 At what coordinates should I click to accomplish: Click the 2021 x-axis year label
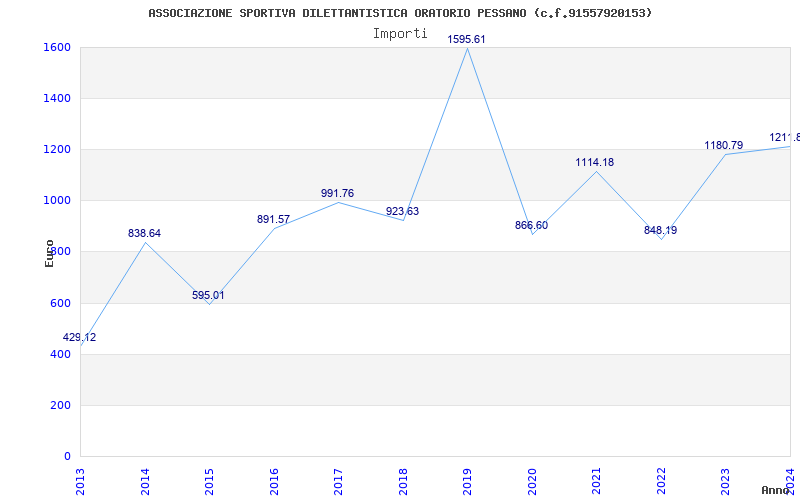click(x=596, y=481)
